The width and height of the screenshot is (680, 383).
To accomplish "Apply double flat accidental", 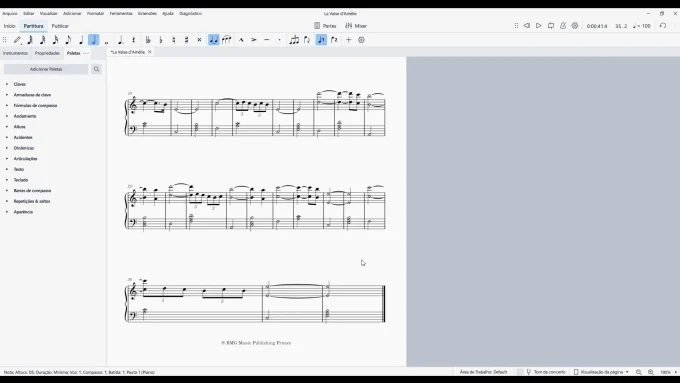I will point(148,40).
